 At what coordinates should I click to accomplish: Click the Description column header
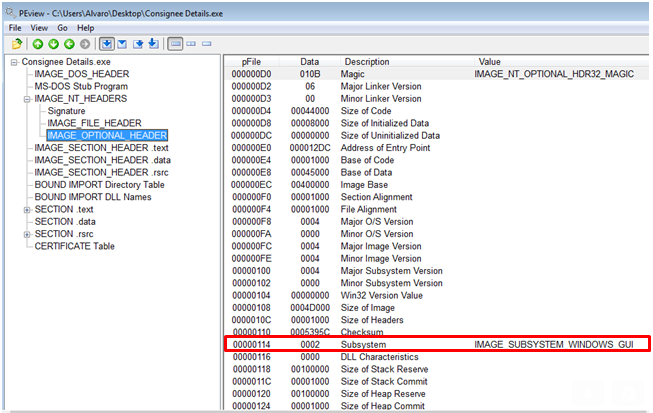coord(367,62)
